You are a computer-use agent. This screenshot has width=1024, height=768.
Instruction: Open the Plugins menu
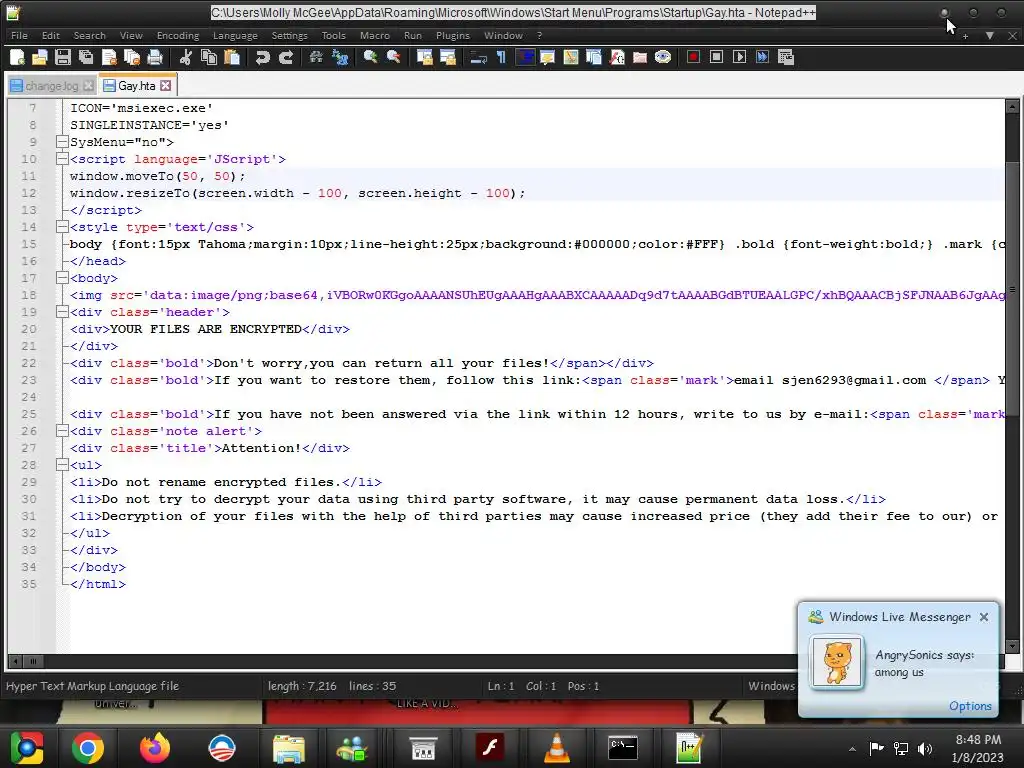453,35
